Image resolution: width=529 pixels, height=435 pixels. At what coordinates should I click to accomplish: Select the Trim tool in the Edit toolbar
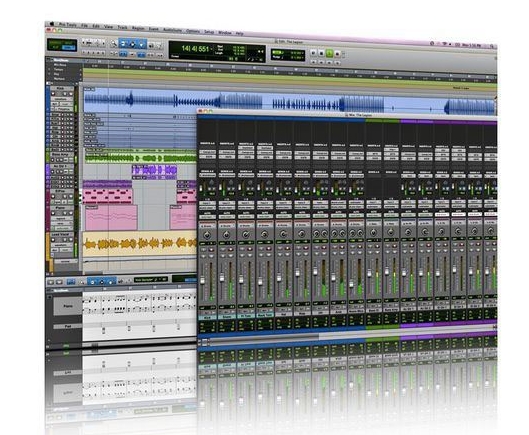[x=123, y=44]
